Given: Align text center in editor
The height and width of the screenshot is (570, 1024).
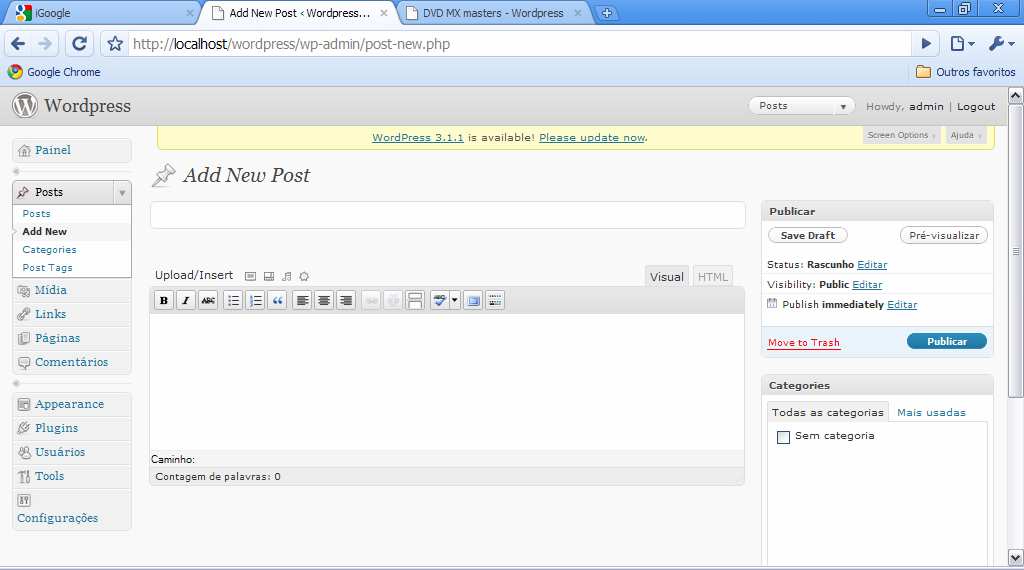Looking at the screenshot, I should [x=324, y=300].
